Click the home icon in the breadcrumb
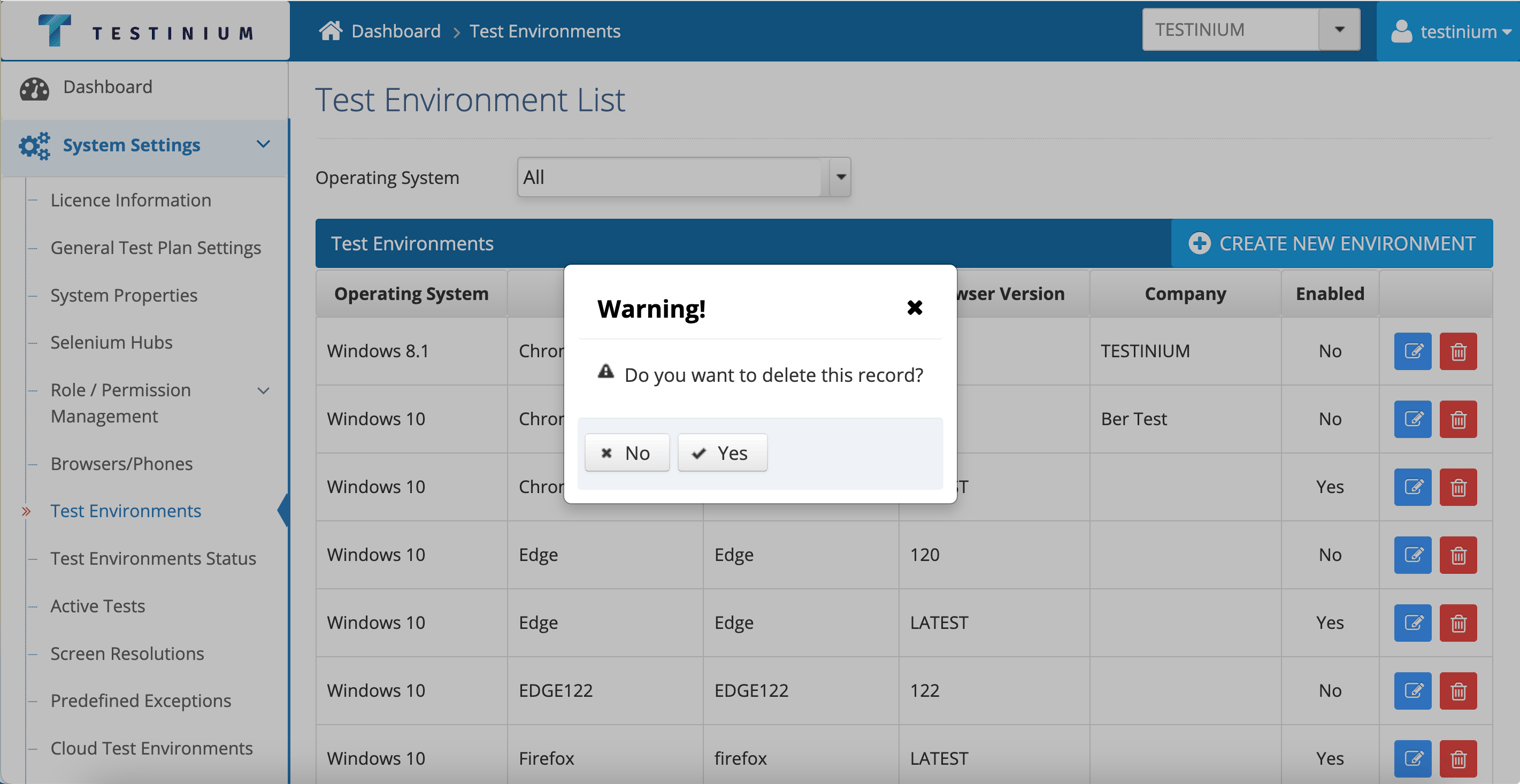 click(x=330, y=31)
